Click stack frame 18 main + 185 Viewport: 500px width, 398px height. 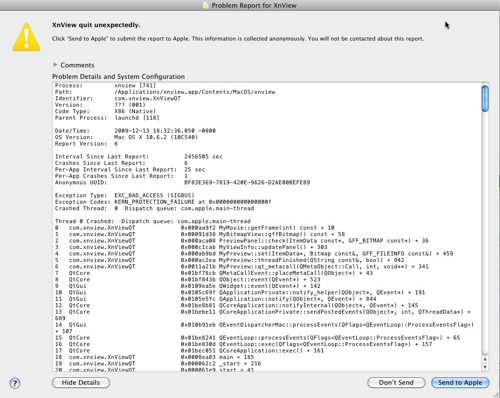coord(154,357)
